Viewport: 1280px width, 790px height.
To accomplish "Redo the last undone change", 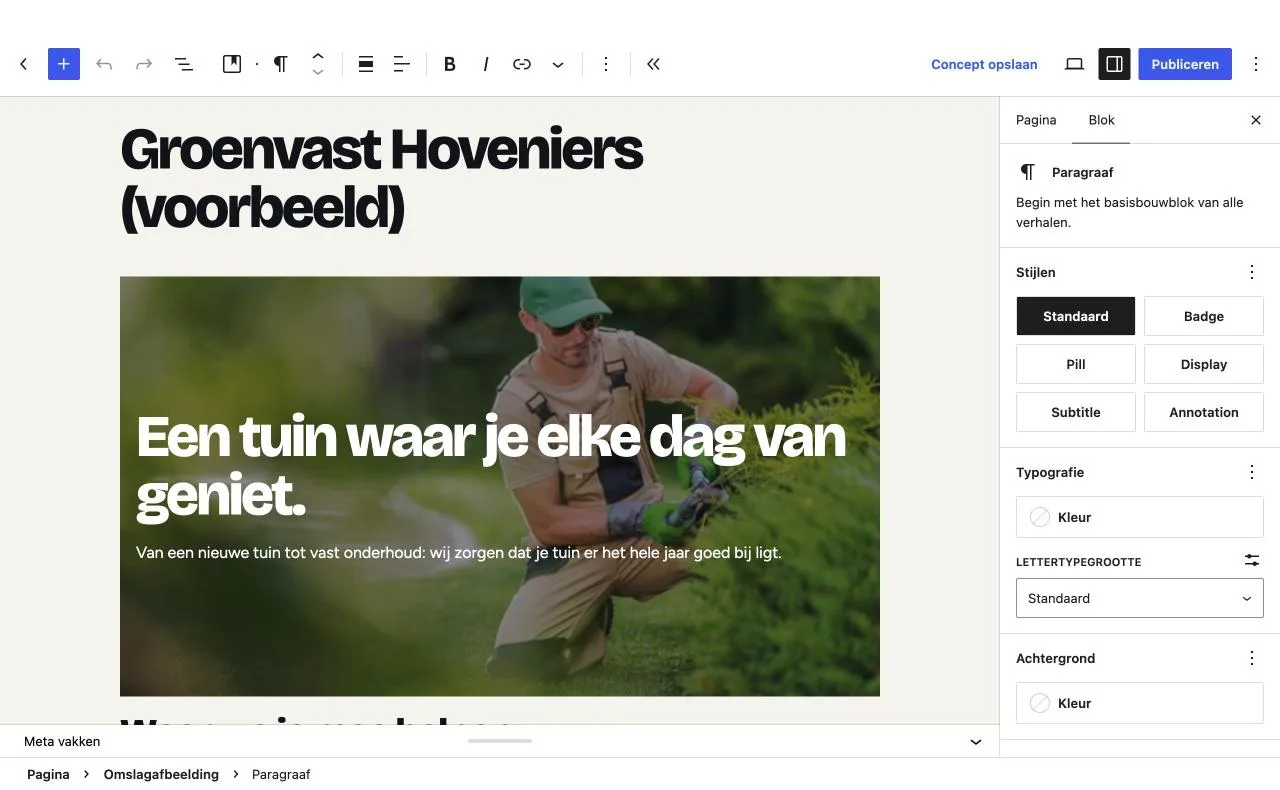I will pyautogui.click(x=144, y=64).
